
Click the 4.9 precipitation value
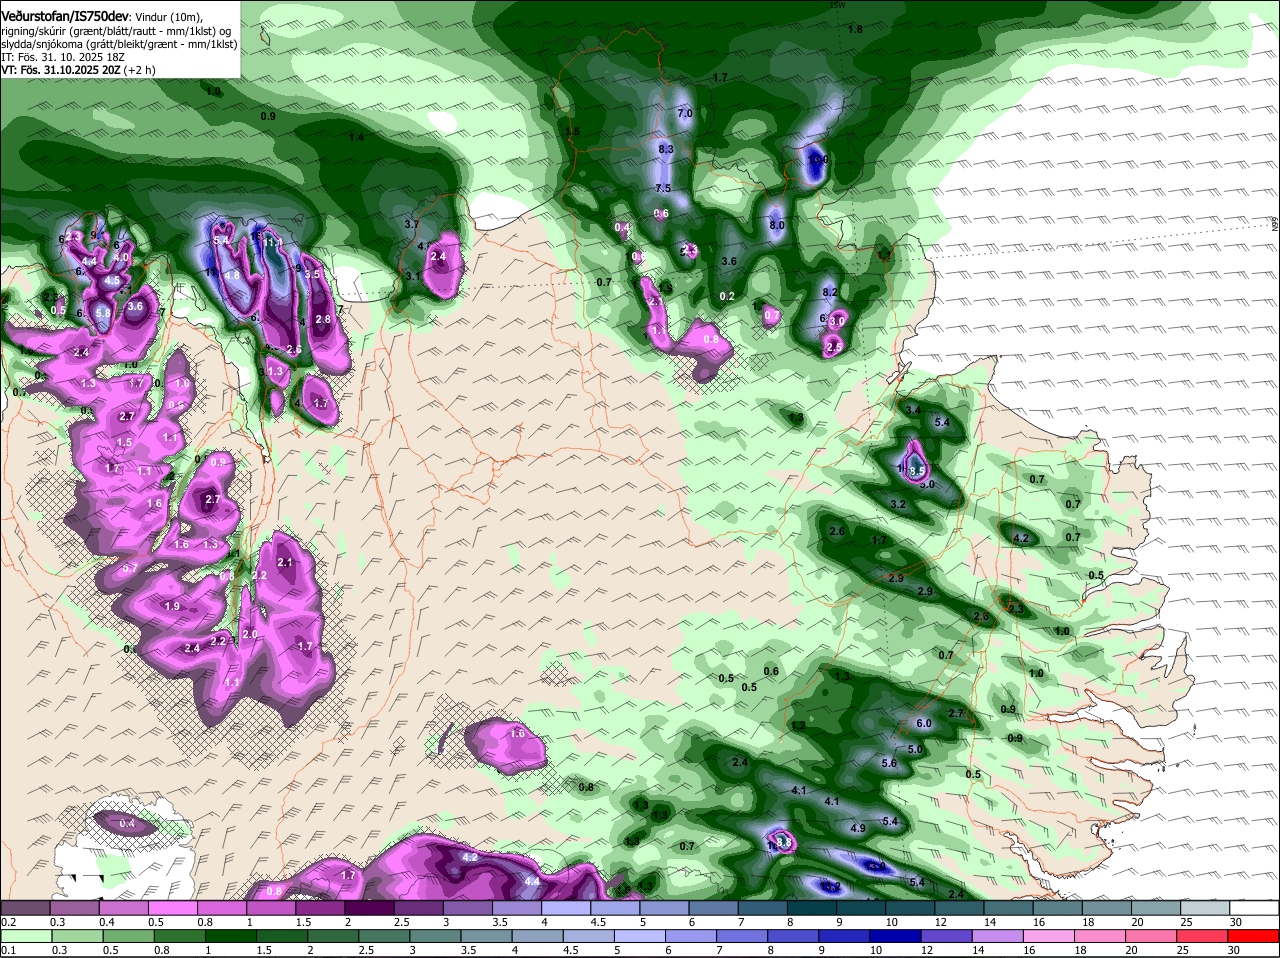coord(857,828)
